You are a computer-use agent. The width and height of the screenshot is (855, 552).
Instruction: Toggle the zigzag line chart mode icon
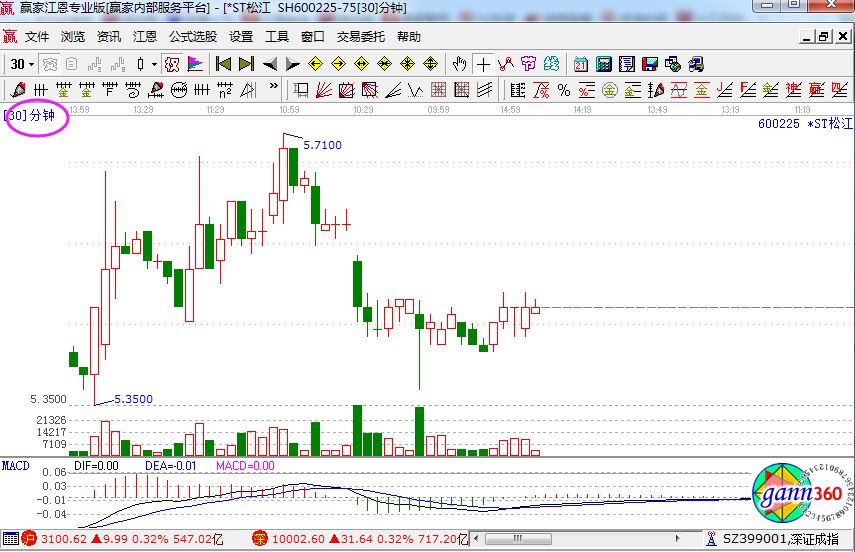coord(507,64)
